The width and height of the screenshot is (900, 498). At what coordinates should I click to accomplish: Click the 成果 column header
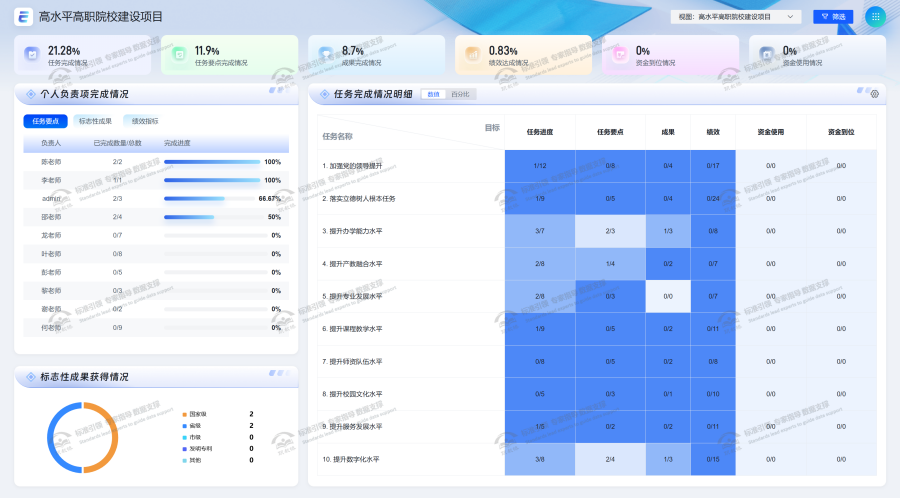point(668,132)
